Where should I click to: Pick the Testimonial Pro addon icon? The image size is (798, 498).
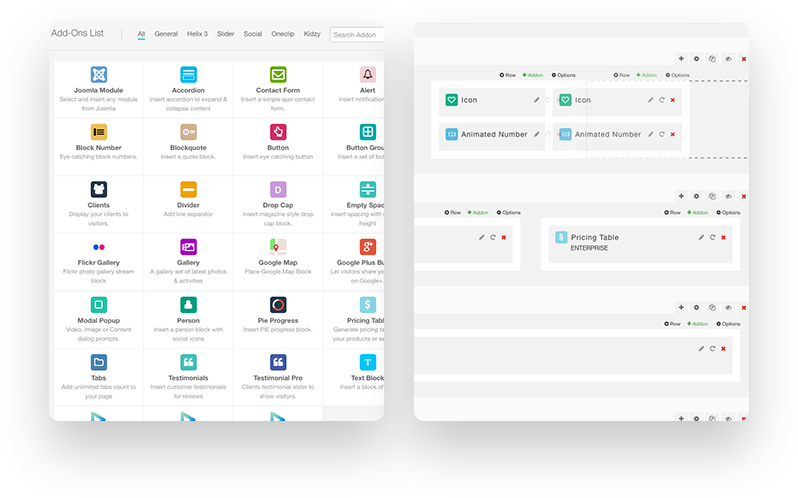[278, 363]
